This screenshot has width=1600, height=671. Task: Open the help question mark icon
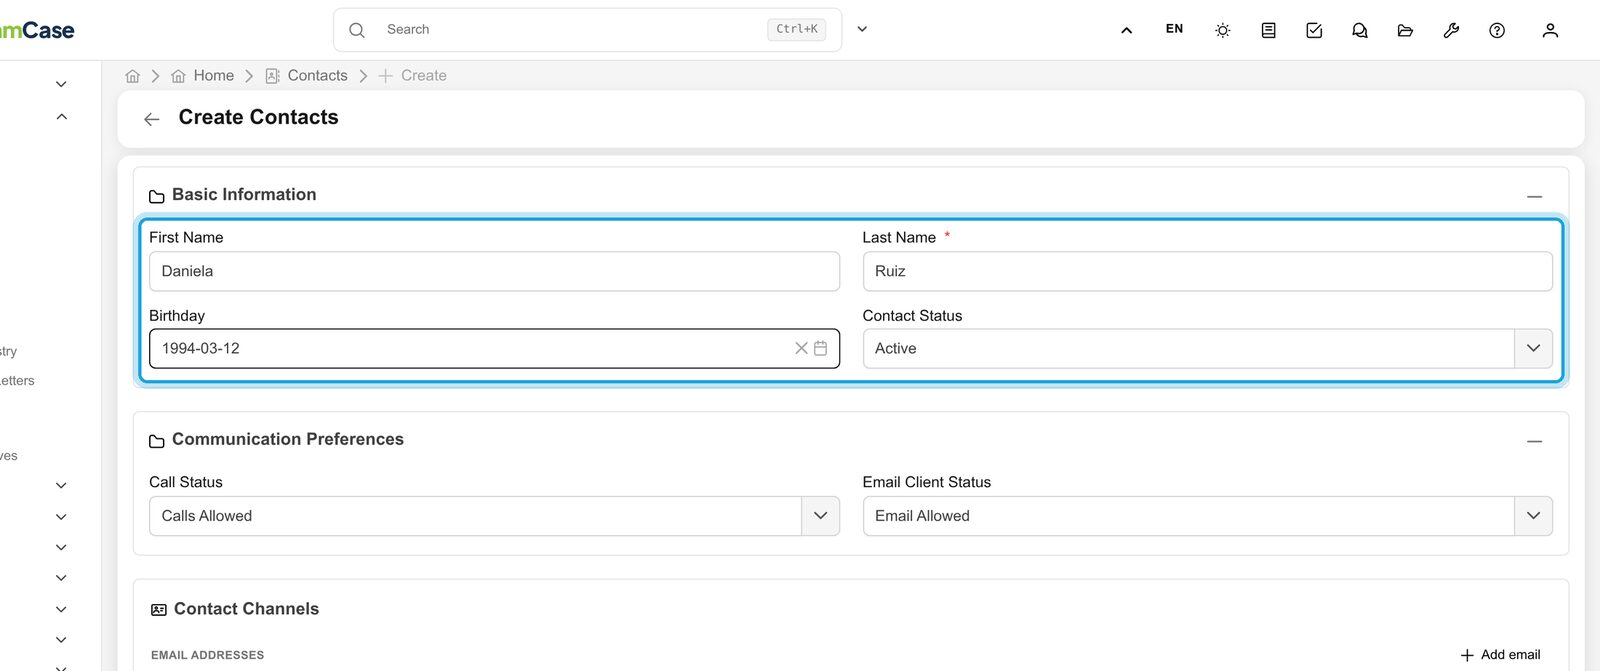click(1497, 30)
